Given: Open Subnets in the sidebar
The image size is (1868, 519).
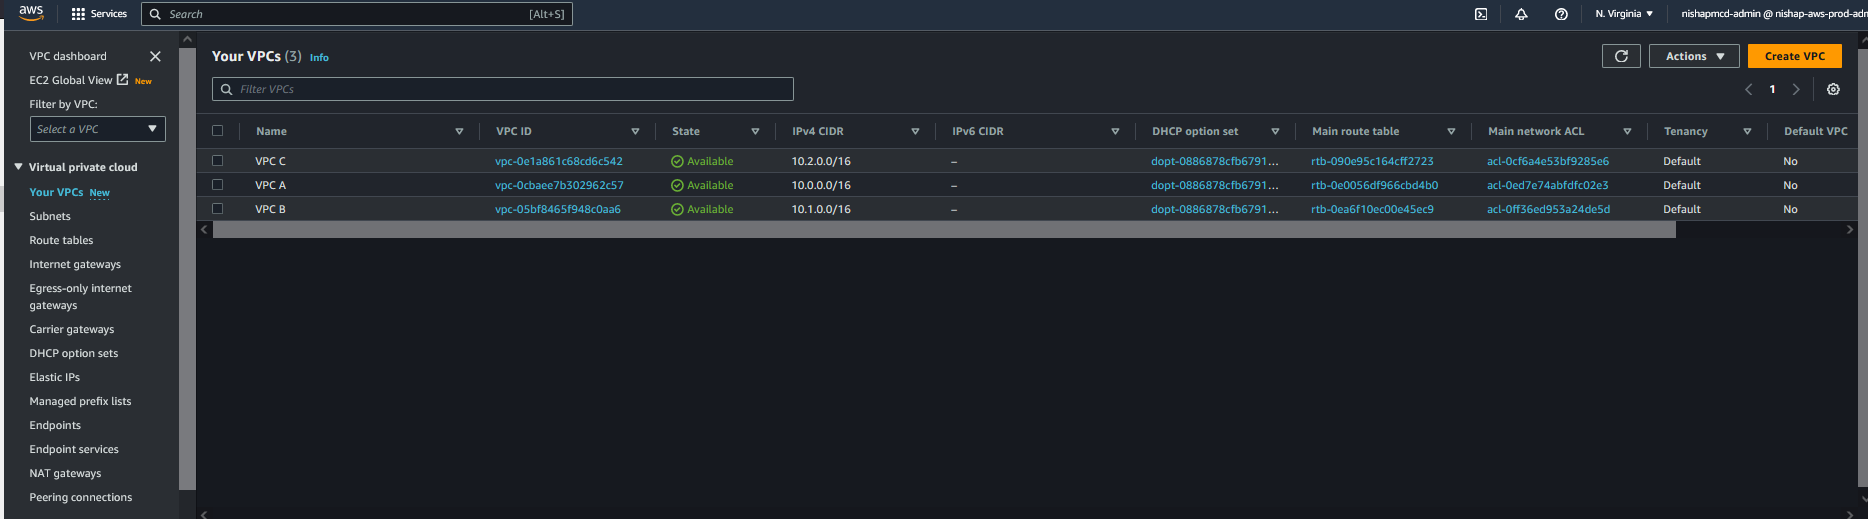Looking at the screenshot, I should click(50, 216).
